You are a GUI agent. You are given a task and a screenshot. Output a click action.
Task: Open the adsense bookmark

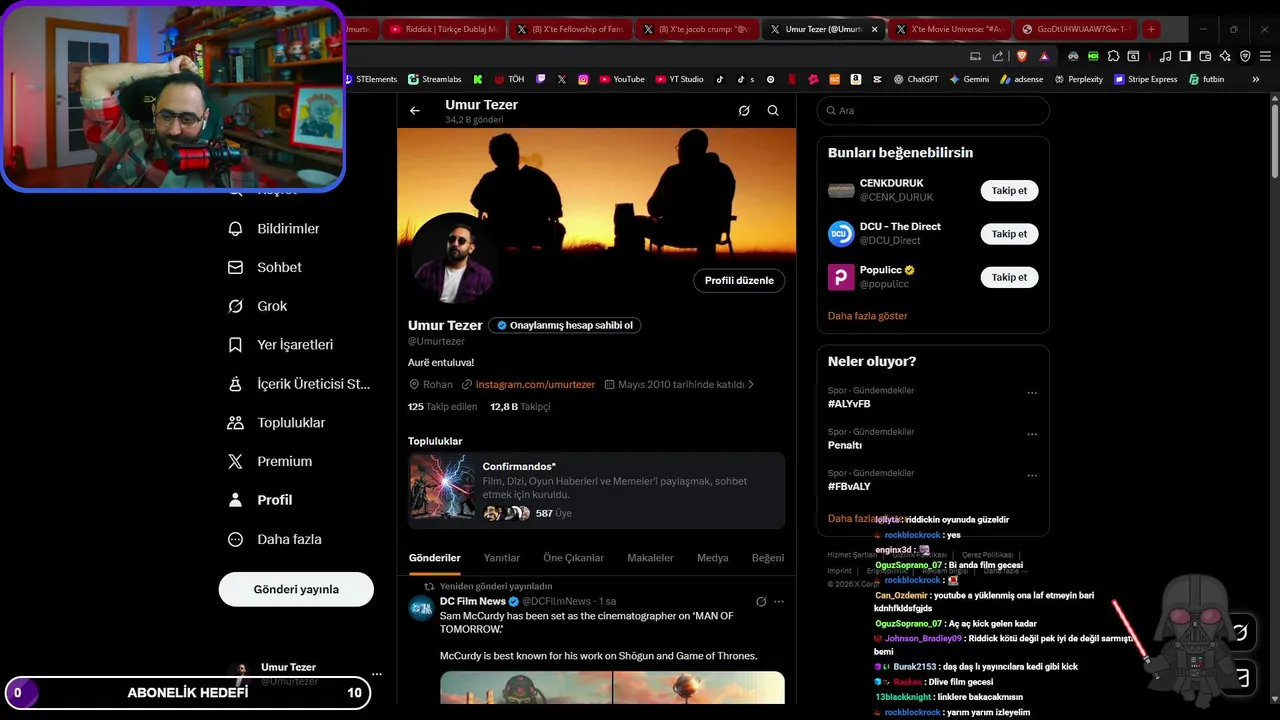click(1021, 79)
